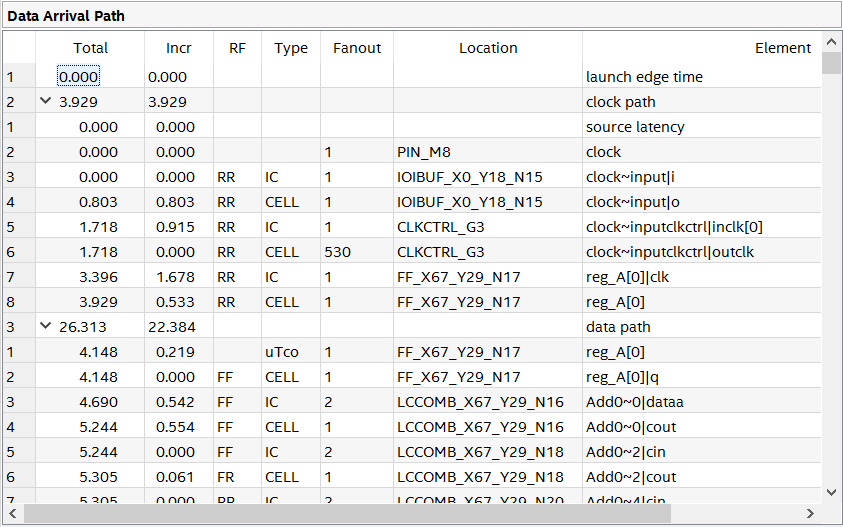Select the 'reg_A[0]|clk' element cell
Viewport: 843px width, 527px height.
(702, 277)
